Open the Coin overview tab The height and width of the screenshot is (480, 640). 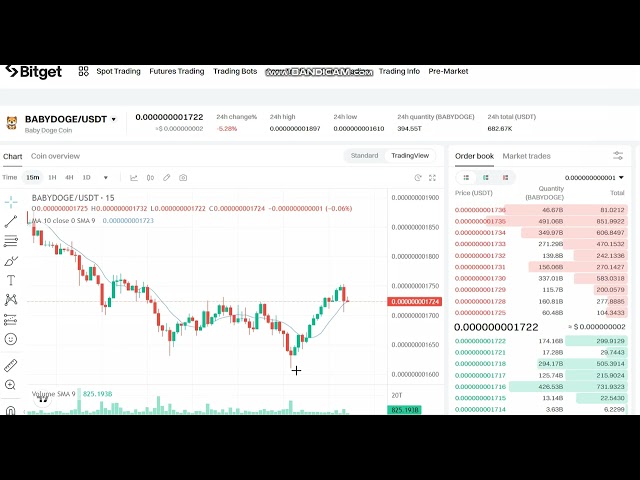pyautogui.click(x=55, y=156)
